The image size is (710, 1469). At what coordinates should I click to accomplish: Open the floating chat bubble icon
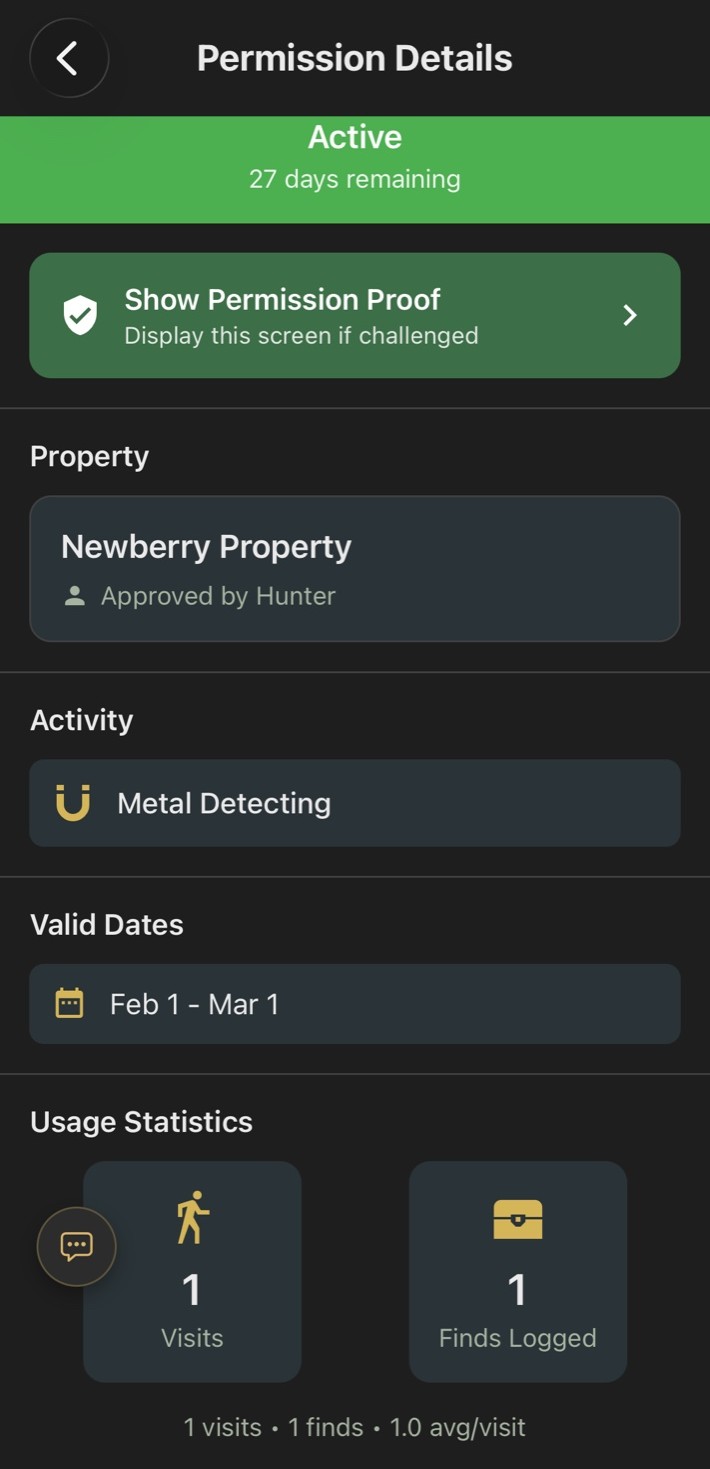pos(77,1246)
